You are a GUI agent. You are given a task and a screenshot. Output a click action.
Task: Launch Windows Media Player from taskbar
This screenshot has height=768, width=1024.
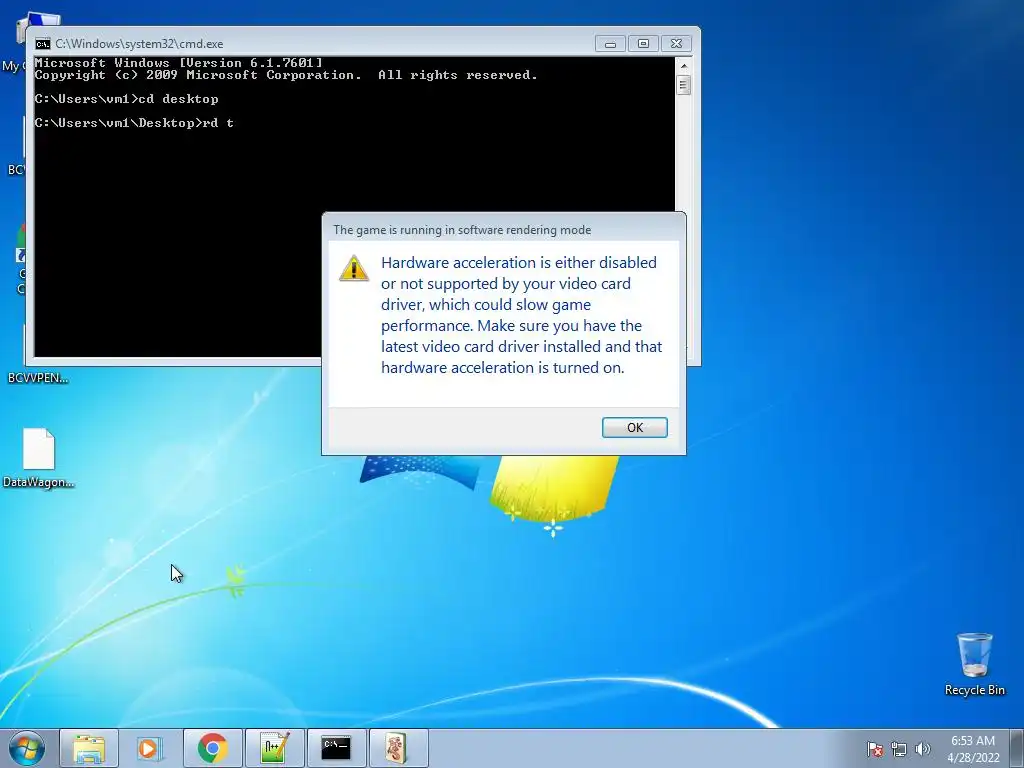tap(150, 748)
